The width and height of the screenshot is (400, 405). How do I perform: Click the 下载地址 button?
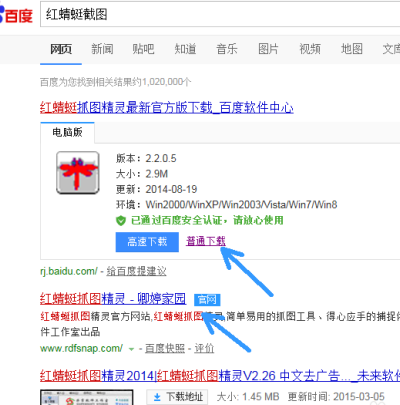tap(177, 397)
